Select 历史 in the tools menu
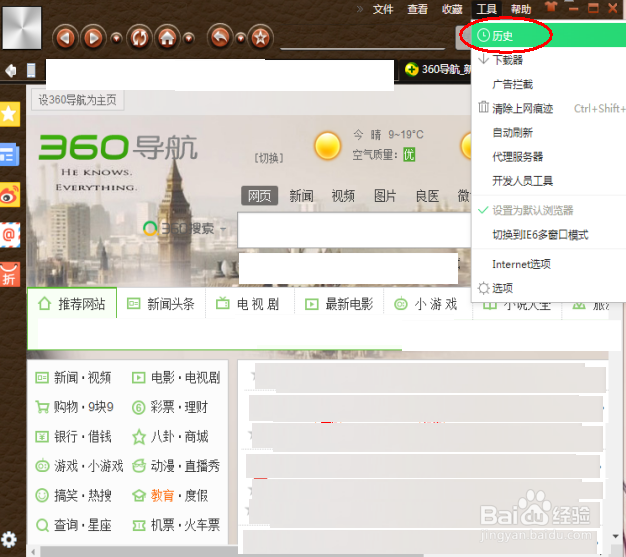The width and height of the screenshot is (626, 557). point(549,36)
